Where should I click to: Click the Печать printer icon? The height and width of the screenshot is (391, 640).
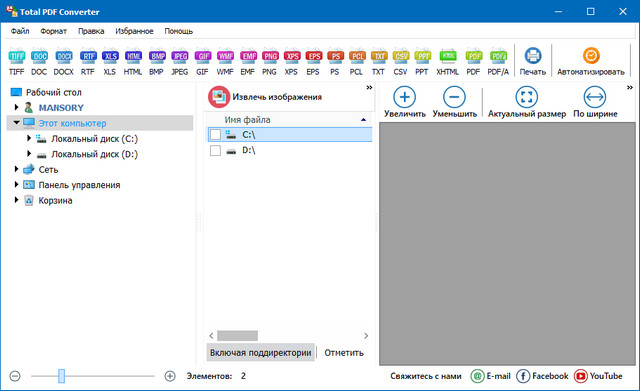[533, 56]
